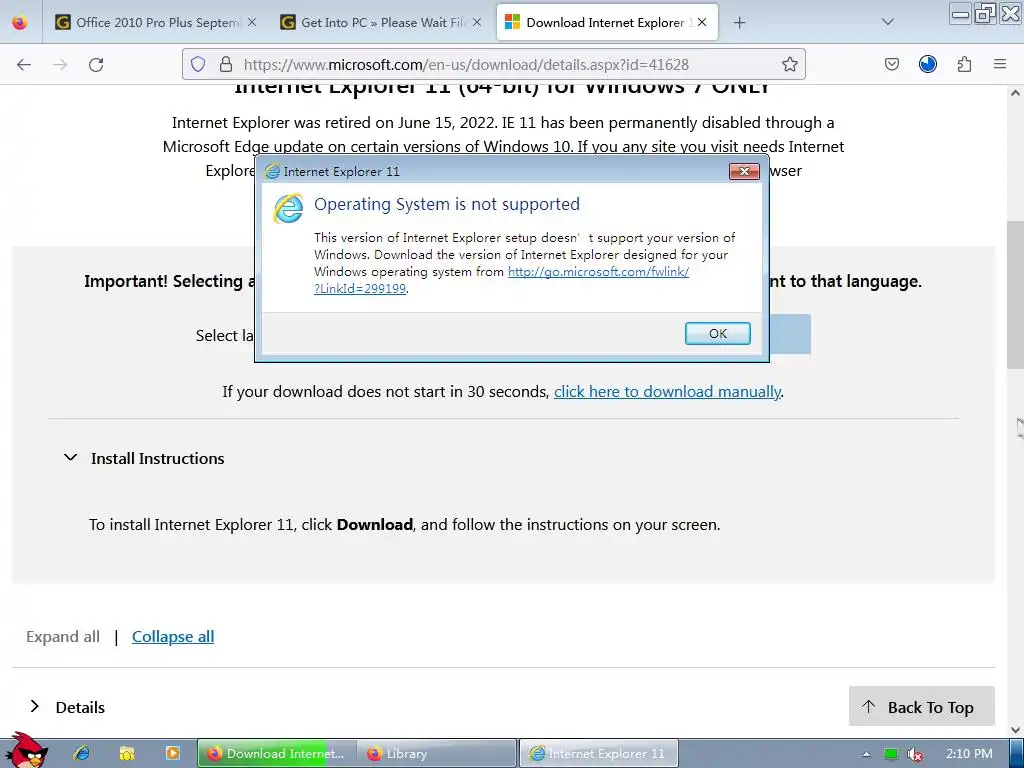The width and height of the screenshot is (1024, 768).
Task: Click the page vertical scrollbar thumb
Action: [1016, 295]
